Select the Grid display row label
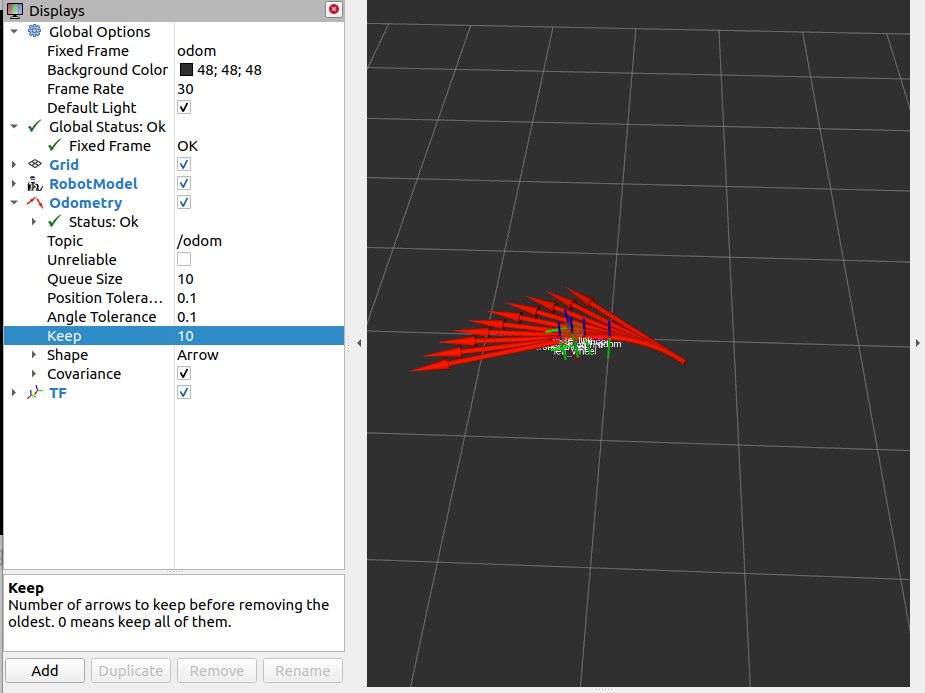 click(x=64, y=165)
